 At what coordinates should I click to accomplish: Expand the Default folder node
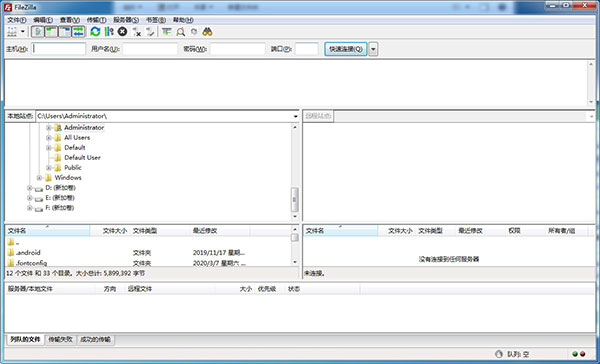[49, 147]
